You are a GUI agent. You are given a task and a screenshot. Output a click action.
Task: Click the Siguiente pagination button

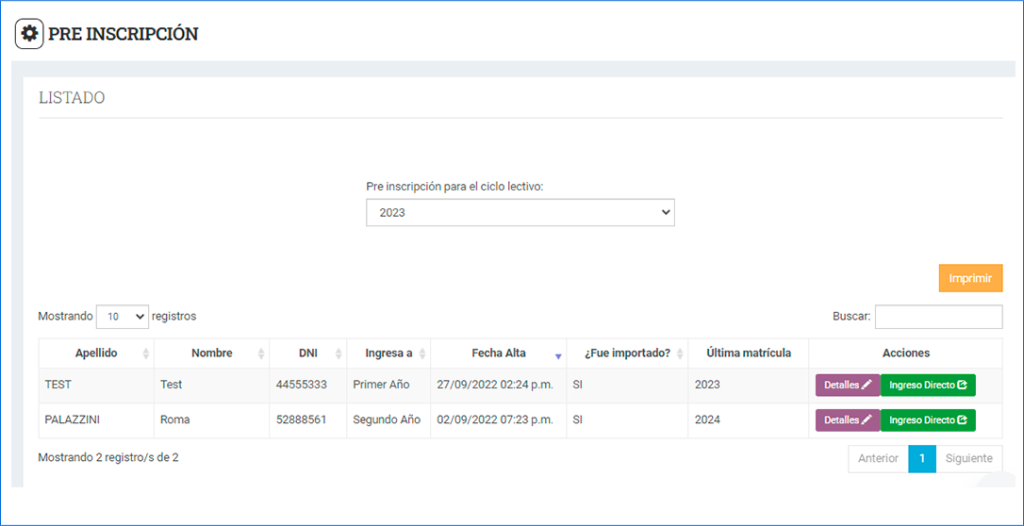(x=969, y=458)
